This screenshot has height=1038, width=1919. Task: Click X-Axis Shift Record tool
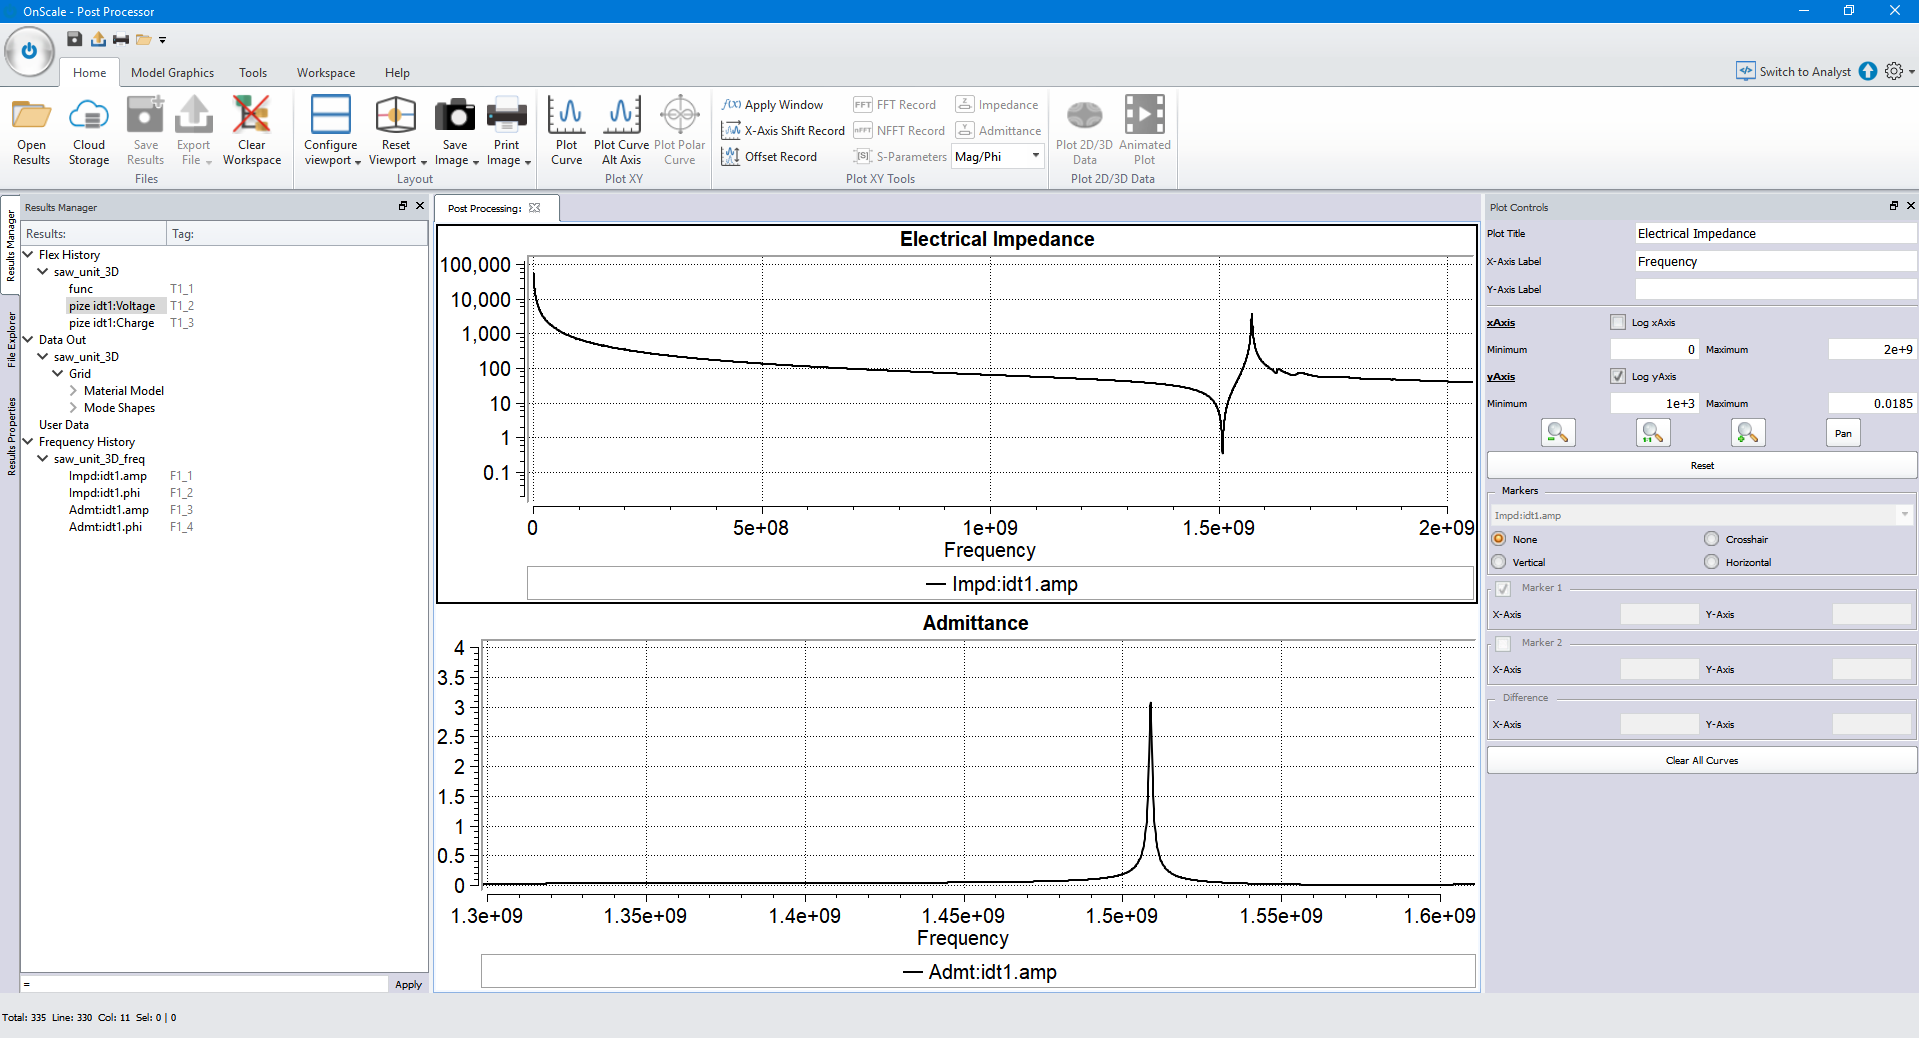[x=783, y=130]
